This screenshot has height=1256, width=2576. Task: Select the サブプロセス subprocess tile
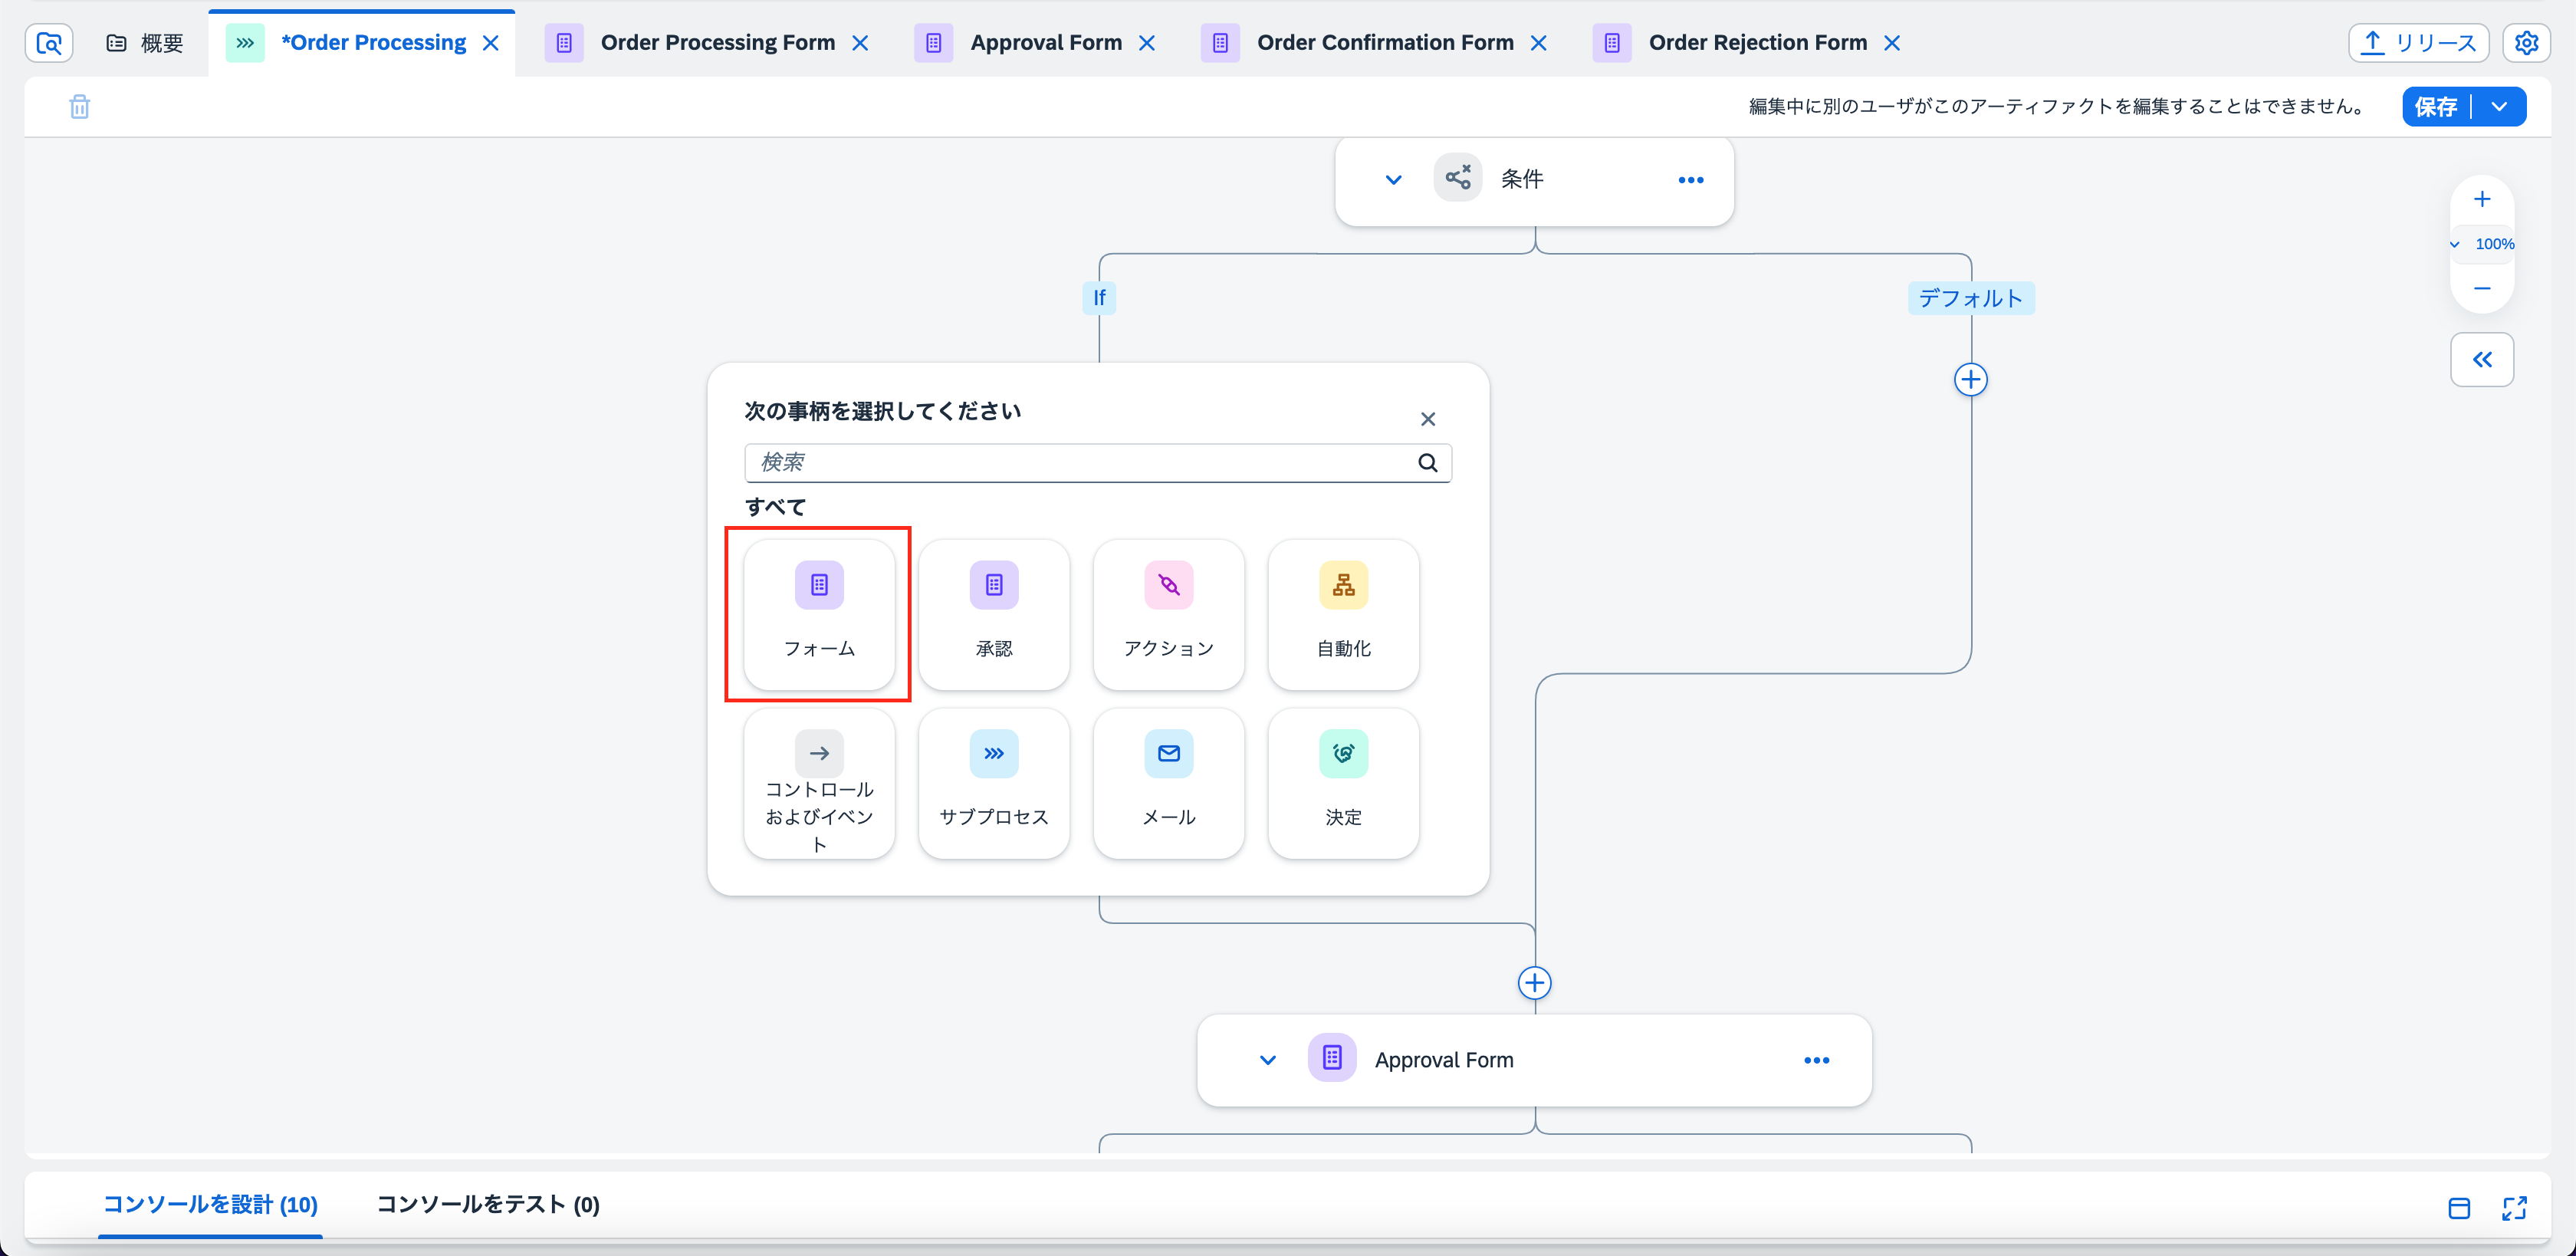[993, 783]
